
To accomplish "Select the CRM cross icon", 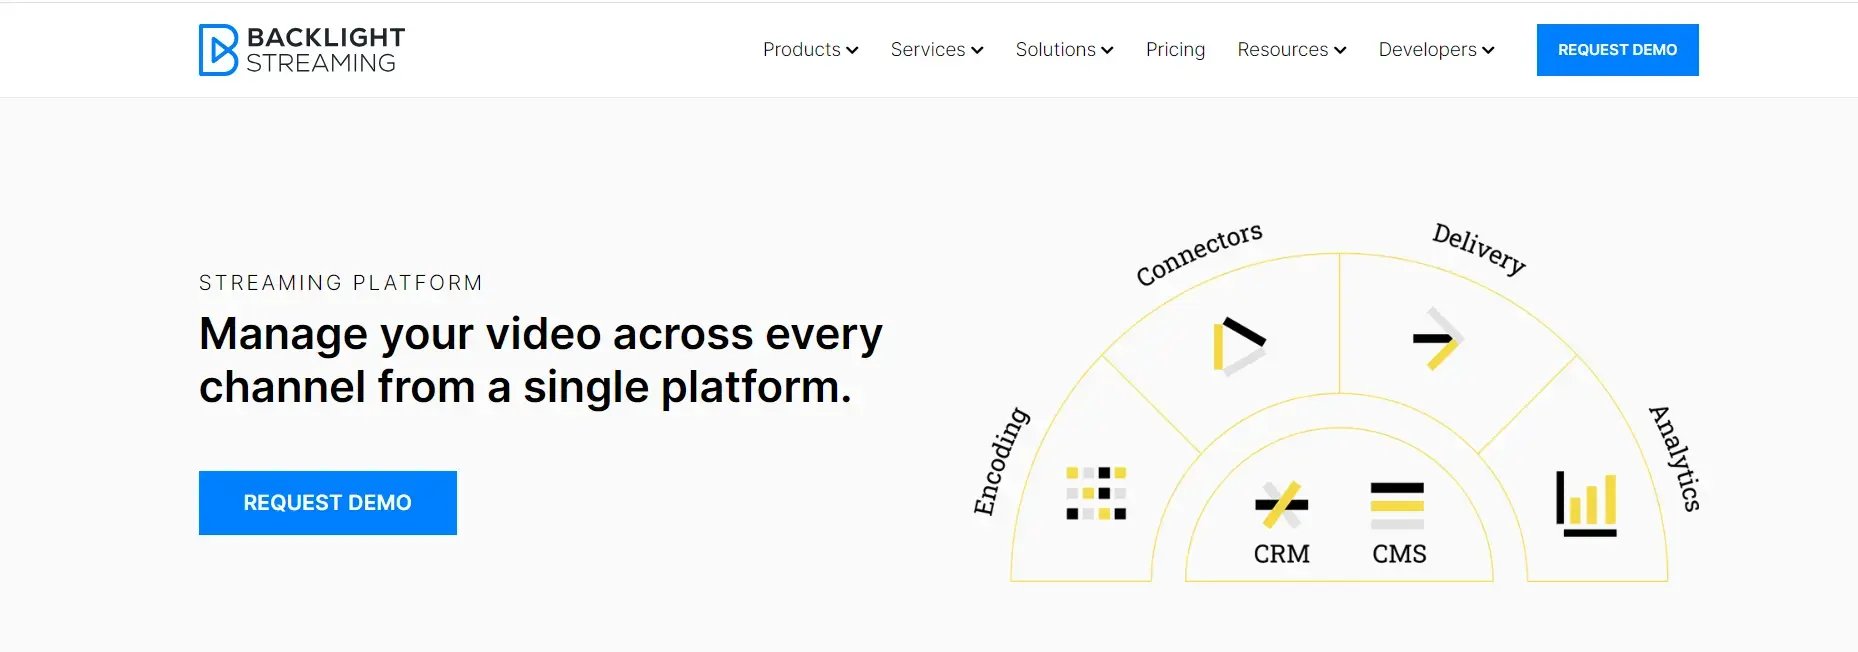I will (1281, 504).
